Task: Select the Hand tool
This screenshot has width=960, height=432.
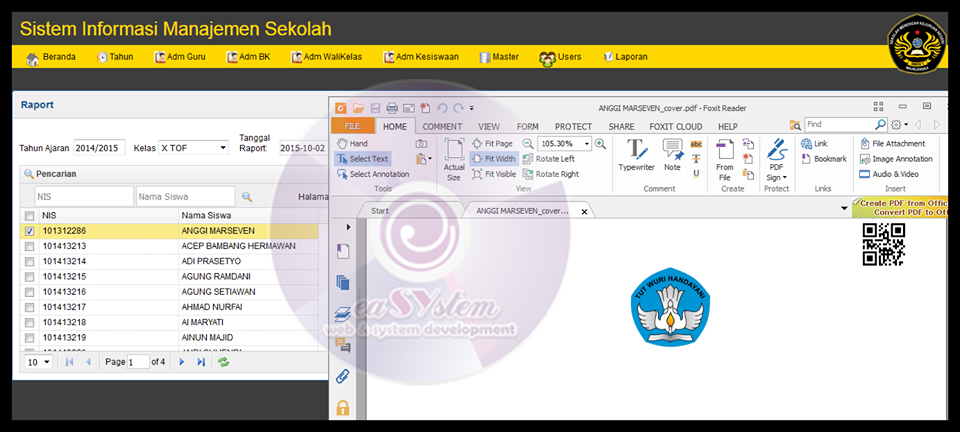Action: [x=352, y=144]
